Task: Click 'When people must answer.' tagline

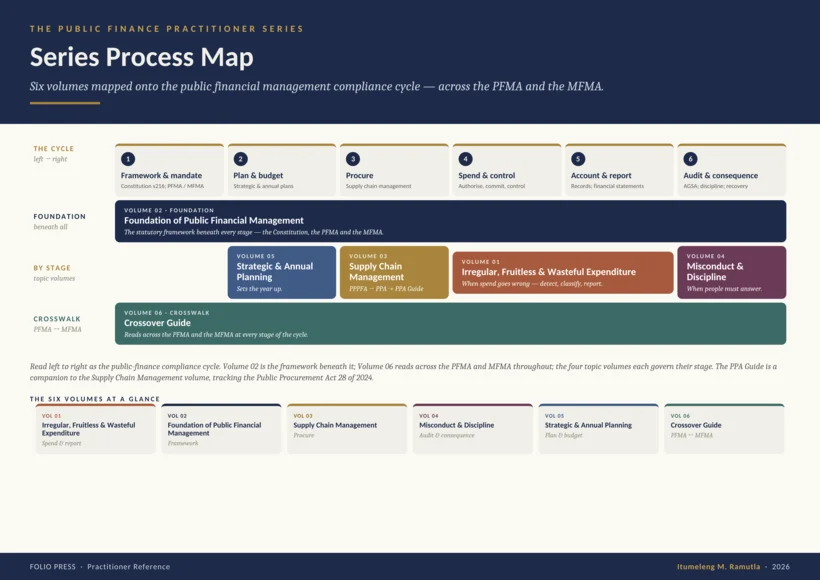Action: coord(724,289)
